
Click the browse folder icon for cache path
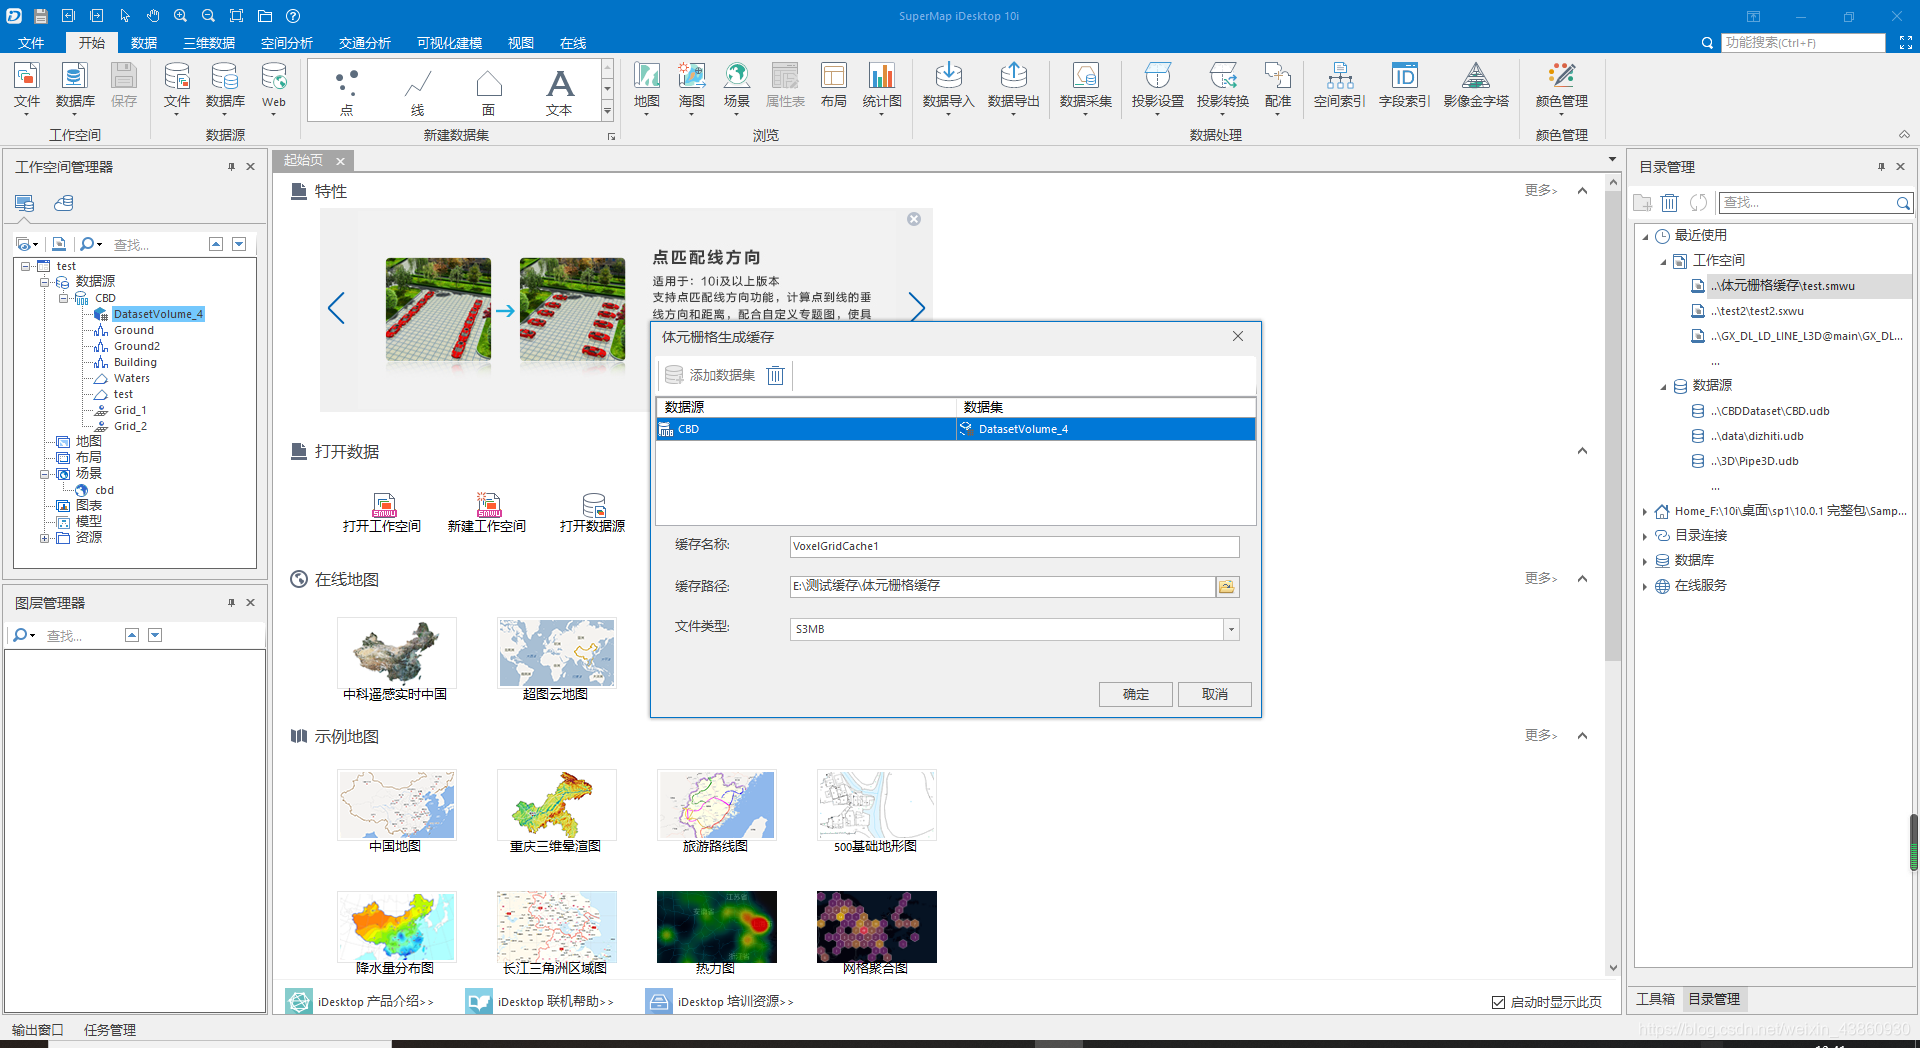pos(1227,587)
